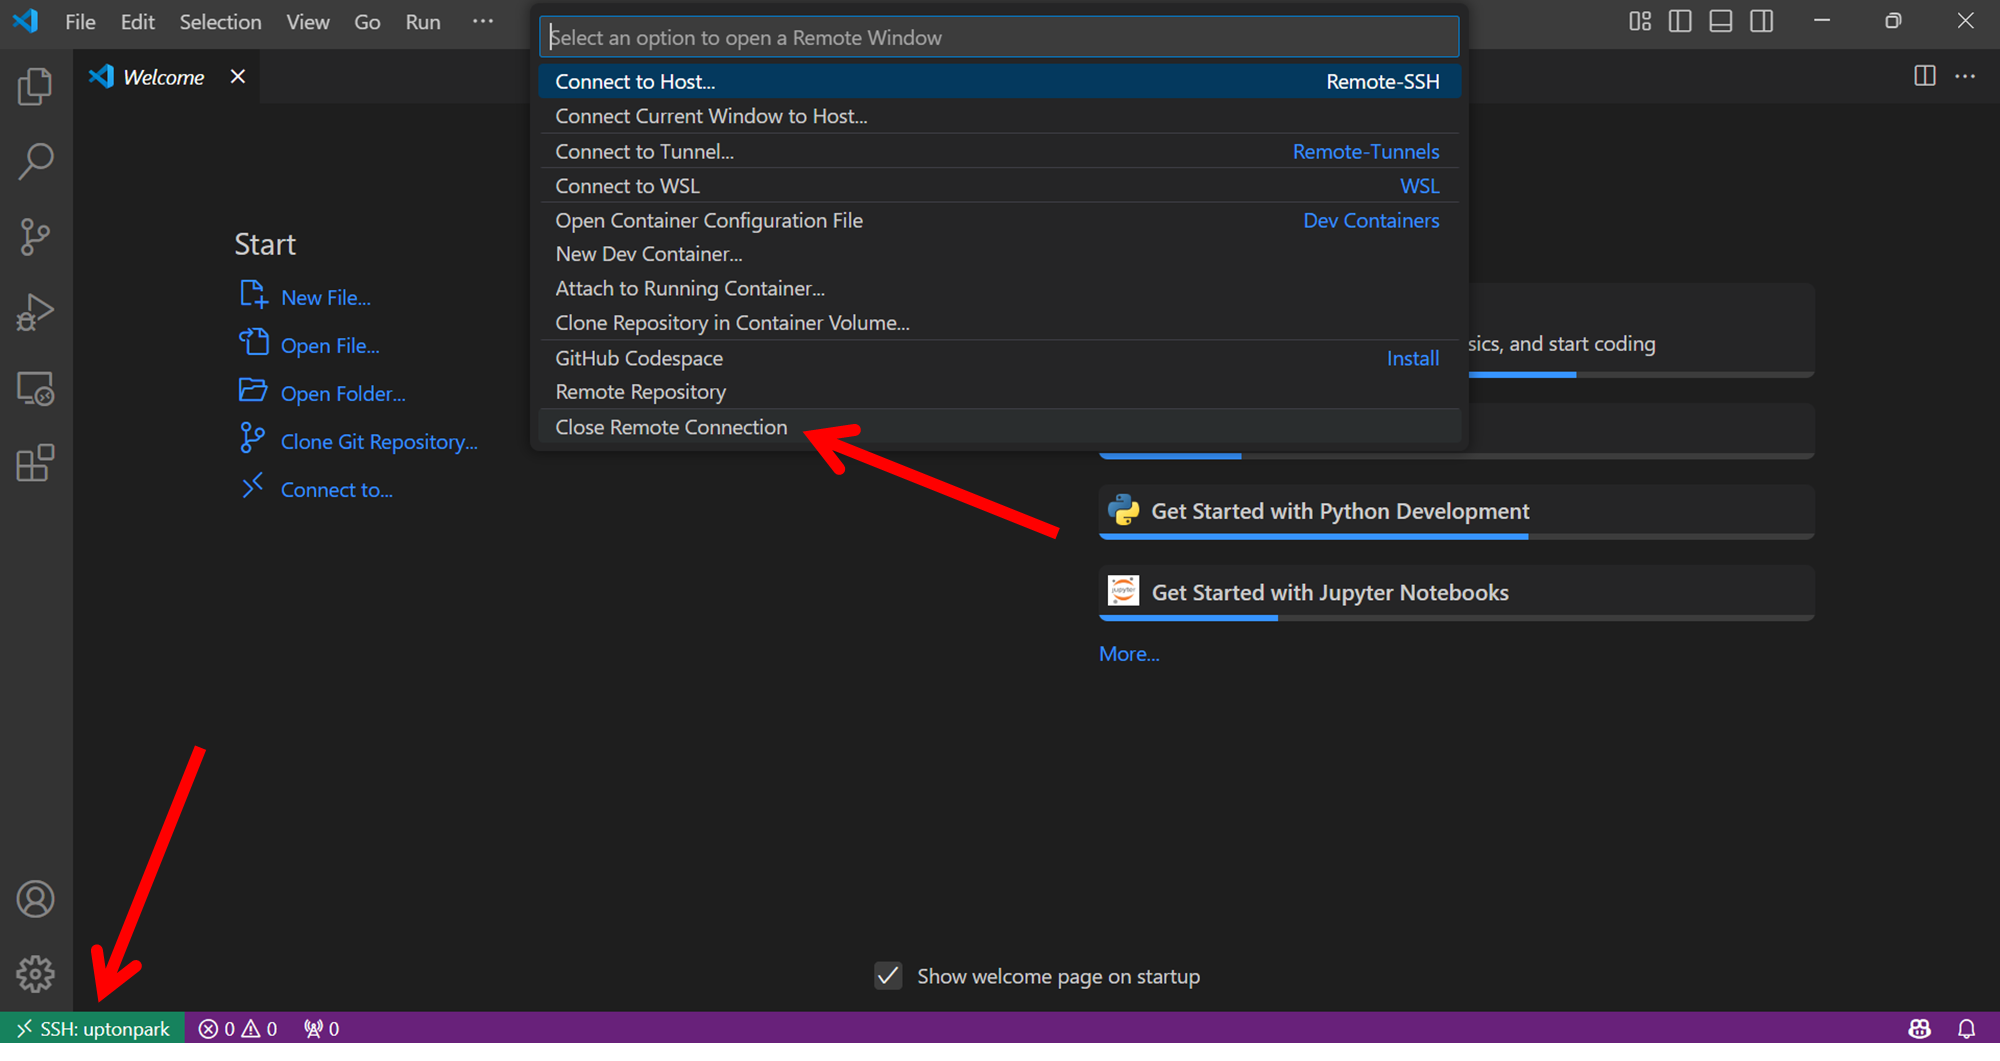Click the Manage gear icon
This screenshot has width=2000, height=1061.
tap(35, 973)
